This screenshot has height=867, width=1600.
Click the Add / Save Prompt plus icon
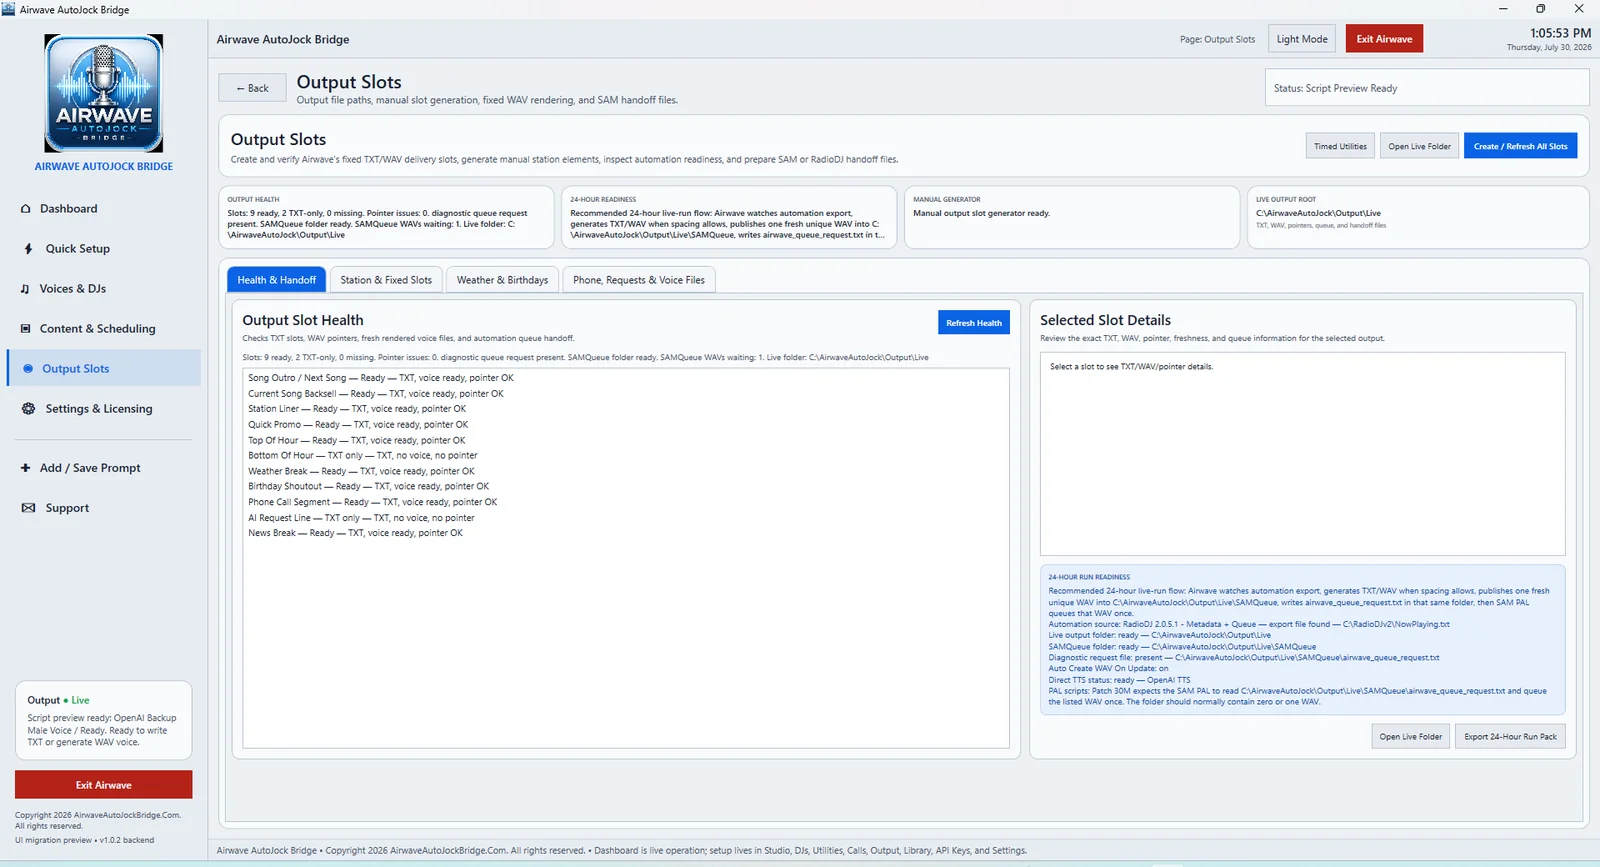[26, 468]
